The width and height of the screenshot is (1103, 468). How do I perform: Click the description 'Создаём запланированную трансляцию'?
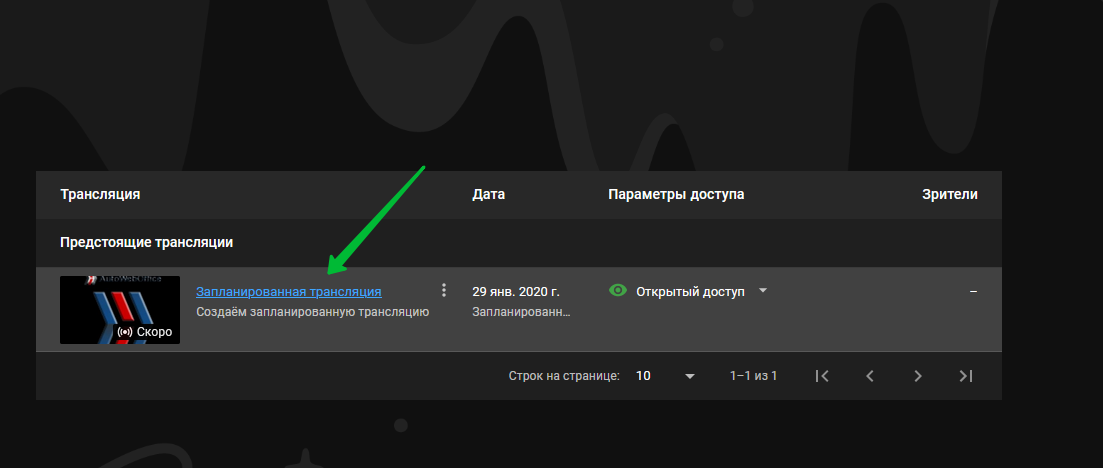(312, 312)
